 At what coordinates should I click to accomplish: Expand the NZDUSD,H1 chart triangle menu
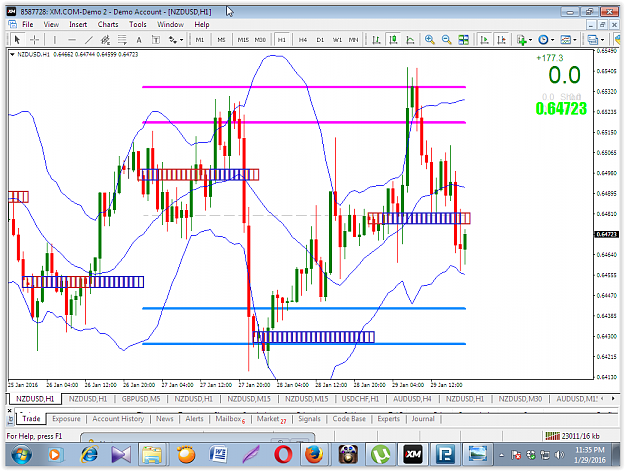coord(12,54)
